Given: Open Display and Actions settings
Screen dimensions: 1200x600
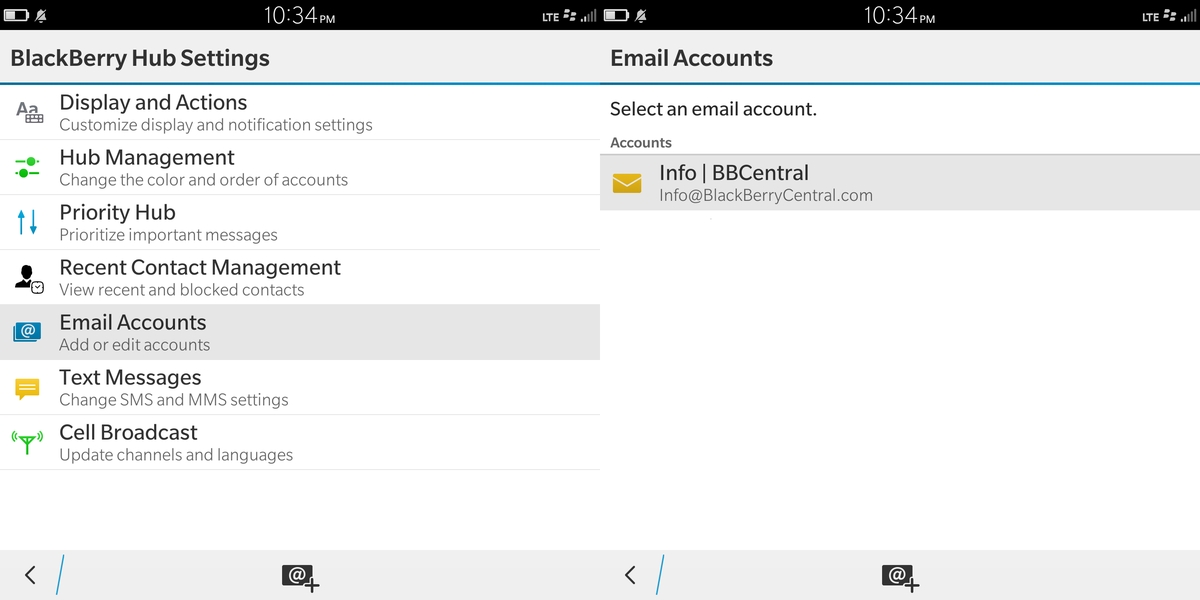Looking at the screenshot, I should pyautogui.click(x=300, y=112).
